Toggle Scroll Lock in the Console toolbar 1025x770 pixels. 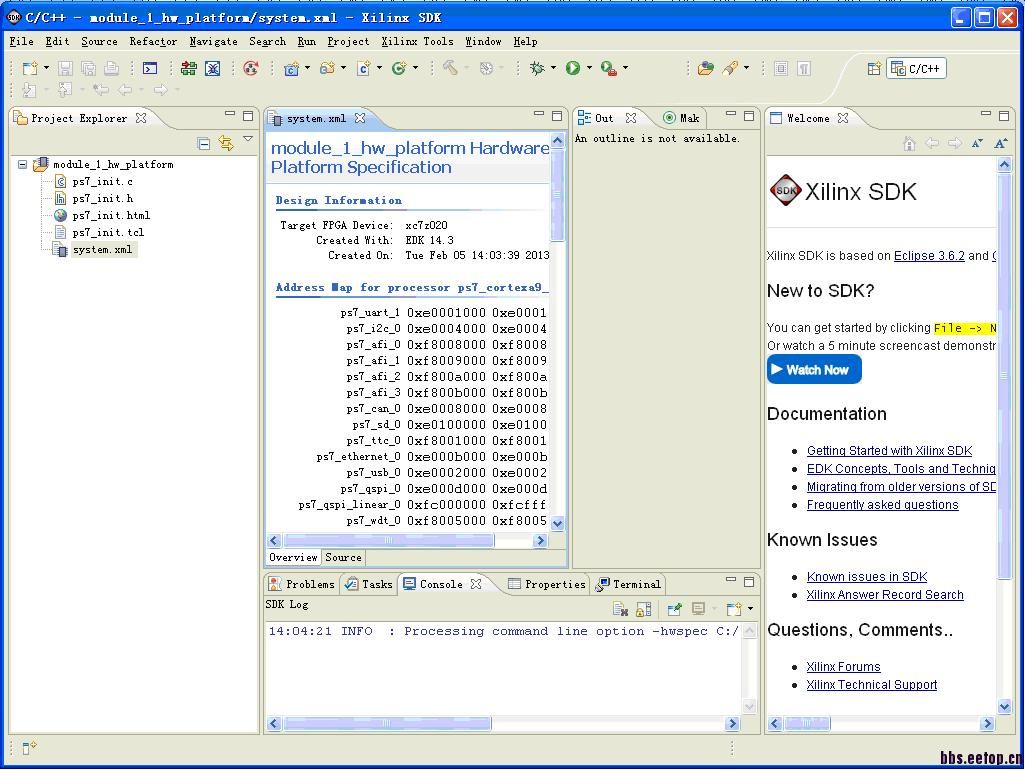(644, 609)
